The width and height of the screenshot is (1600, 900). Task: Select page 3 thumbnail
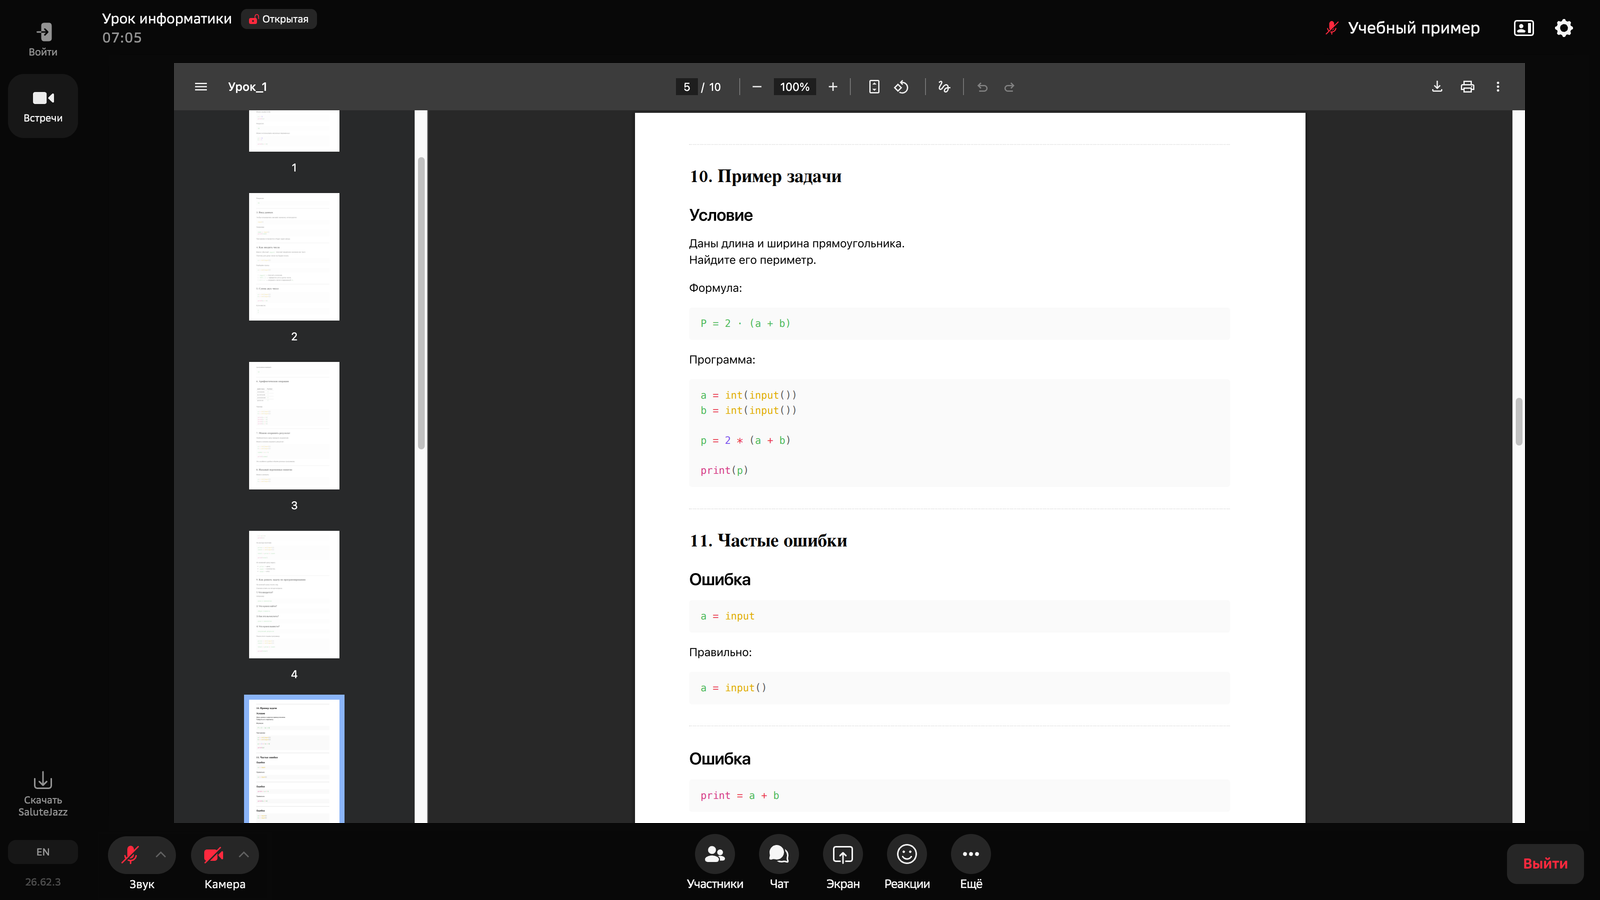(294, 426)
